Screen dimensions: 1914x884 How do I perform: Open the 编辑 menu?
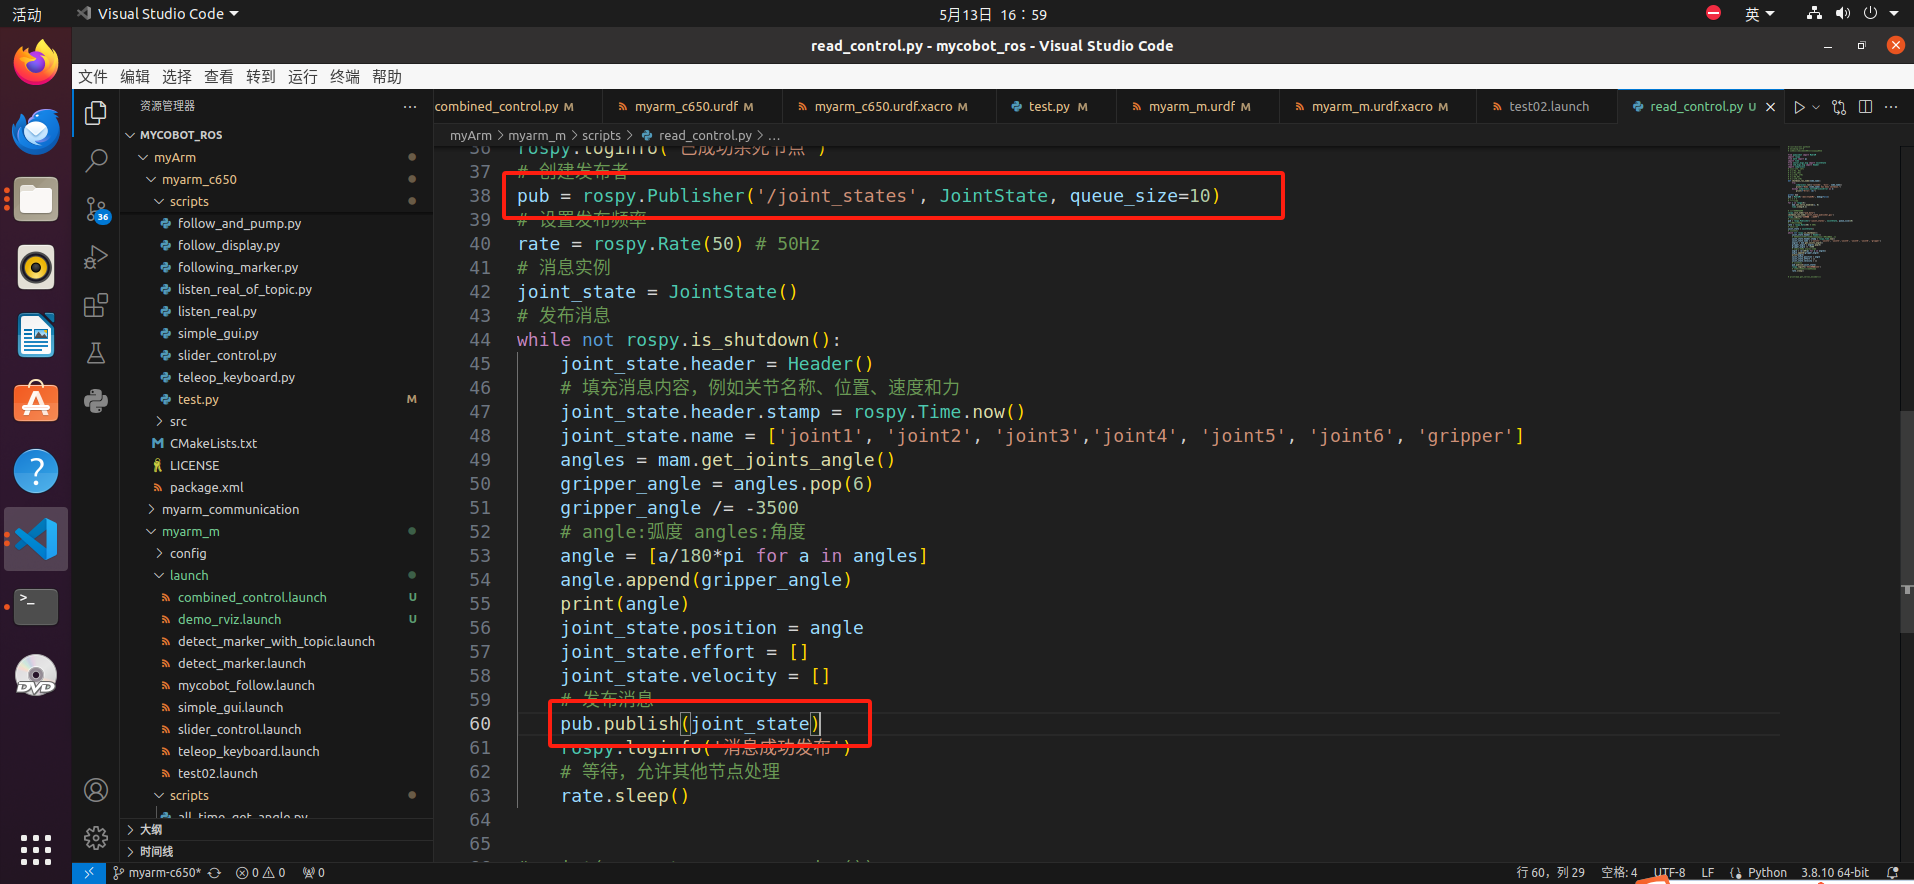[135, 77]
